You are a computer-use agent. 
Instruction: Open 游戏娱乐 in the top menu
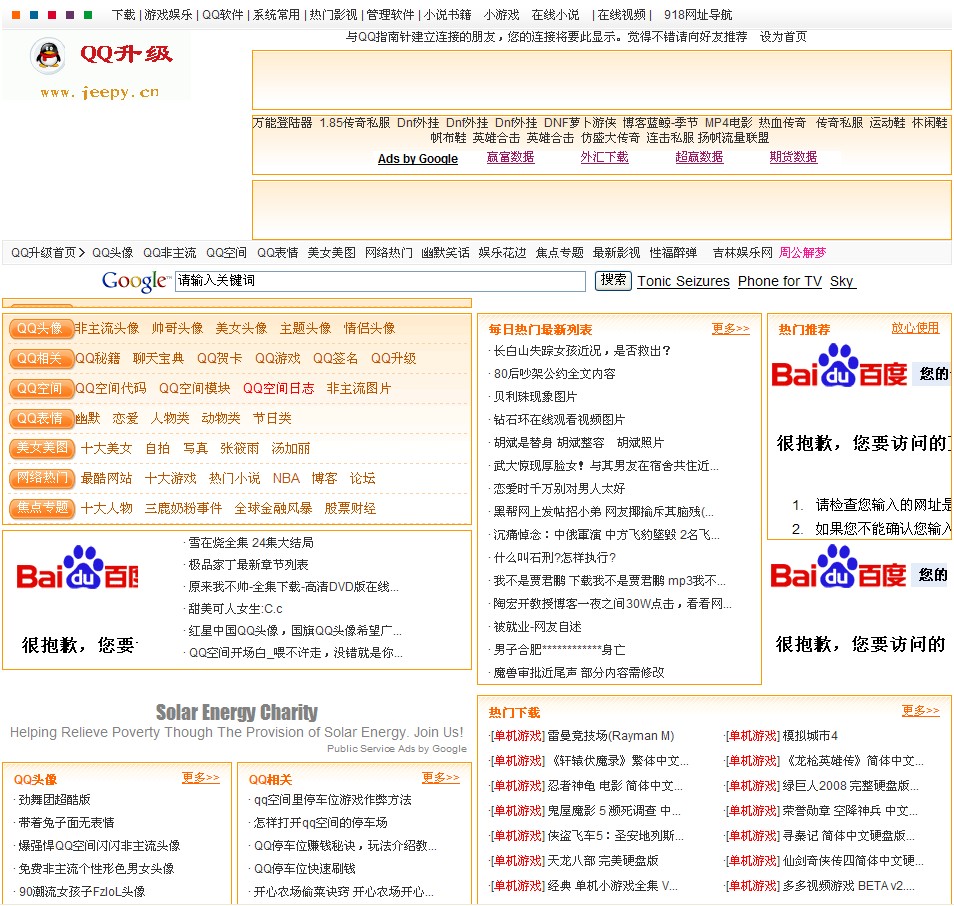point(168,15)
